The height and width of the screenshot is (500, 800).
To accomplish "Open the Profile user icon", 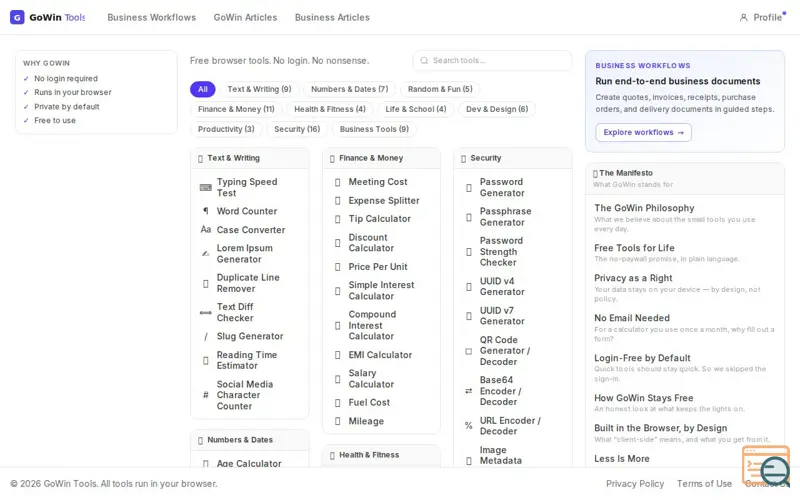I will point(743,17).
